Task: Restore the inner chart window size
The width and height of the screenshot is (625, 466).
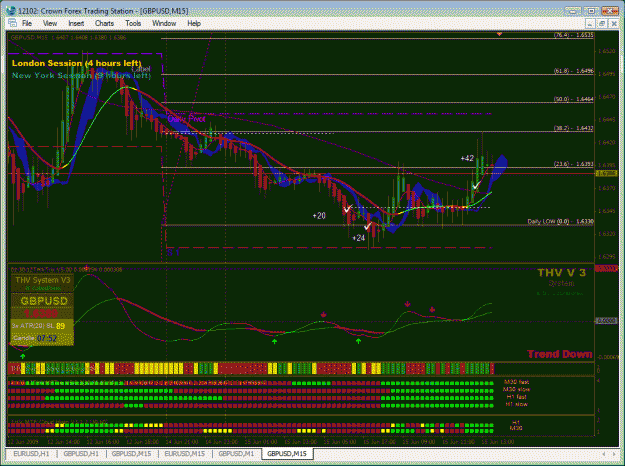Action: [x=602, y=24]
